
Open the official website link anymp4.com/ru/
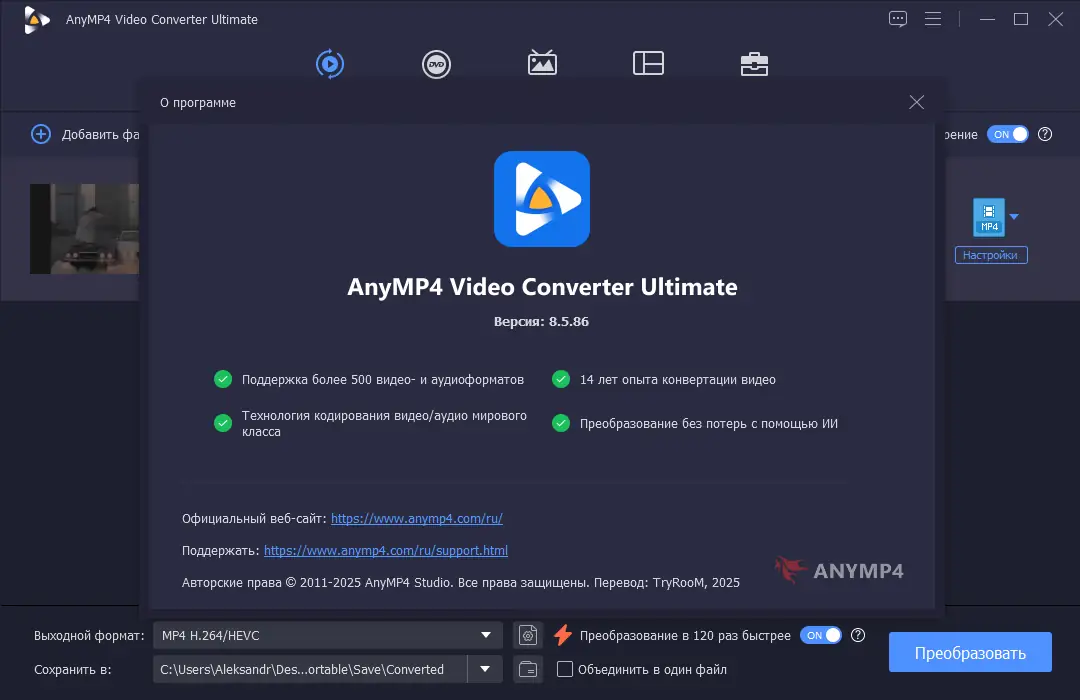tap(417, 518)
